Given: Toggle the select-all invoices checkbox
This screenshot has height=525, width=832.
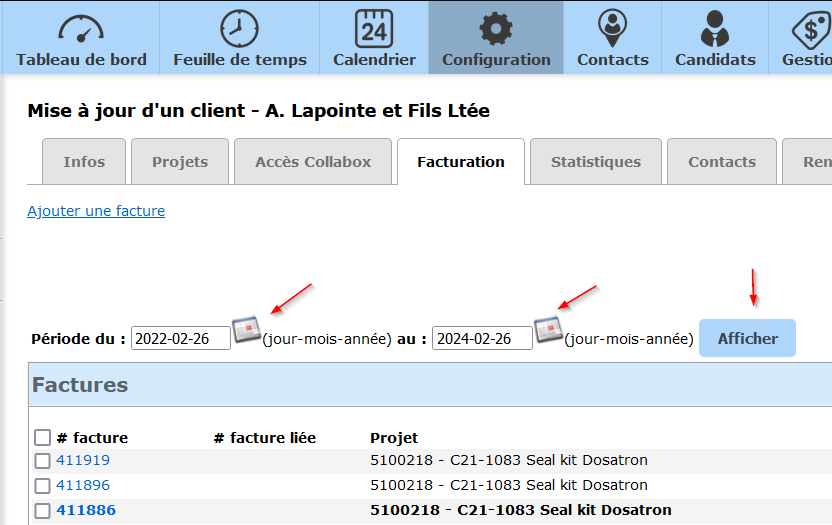Looking at the screenshot, I should point(42,438).
